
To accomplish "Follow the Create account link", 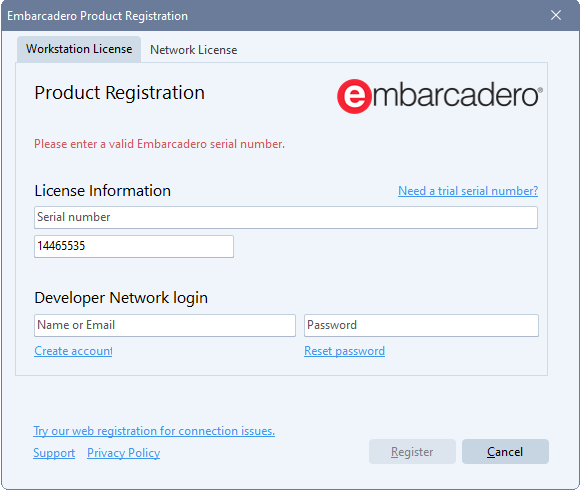I will click(73, 351).
